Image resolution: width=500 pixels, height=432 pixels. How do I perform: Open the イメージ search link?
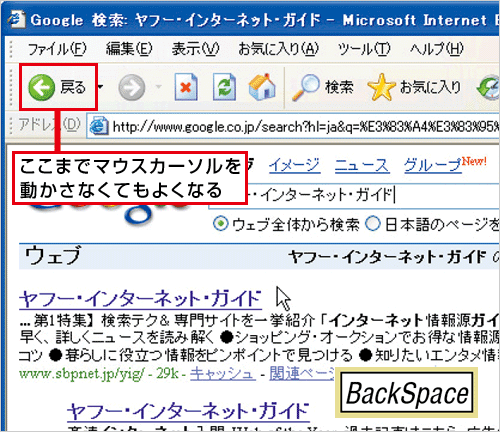point(295,165)
